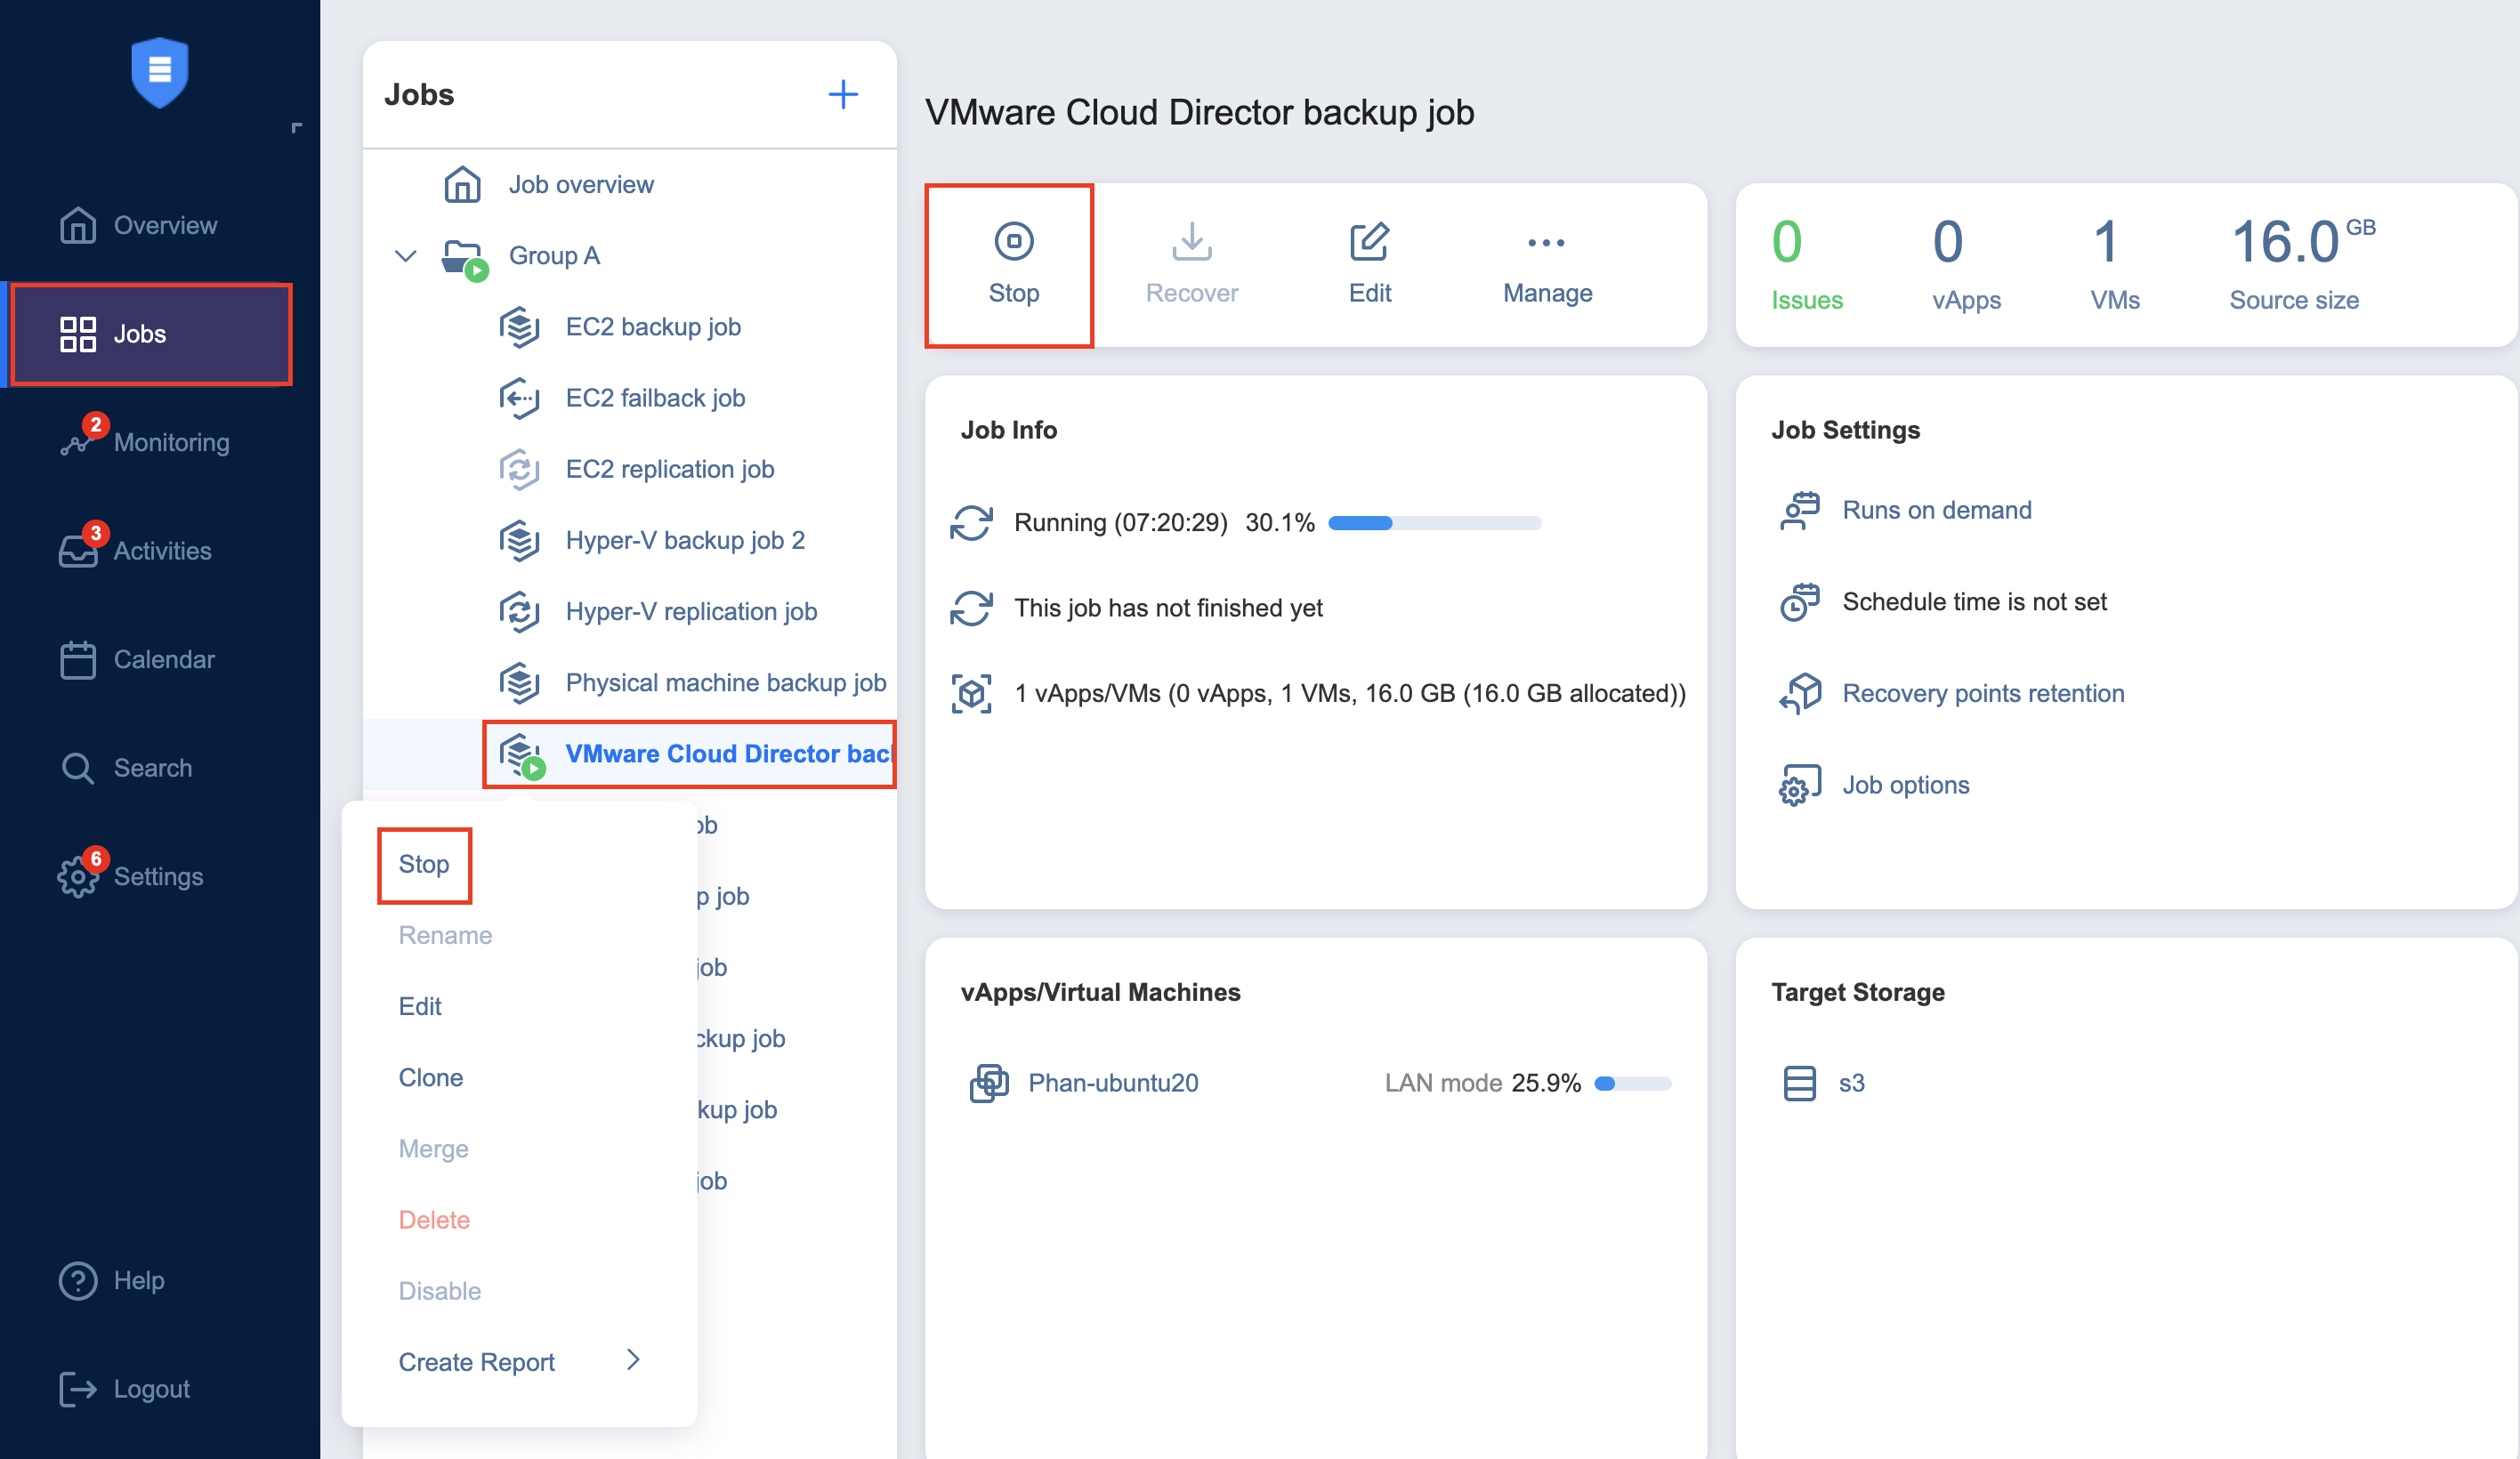This screenshot has width=2520, height=1459.
Task: Click the Physical machine backup job icon
Action: (519, 682)
